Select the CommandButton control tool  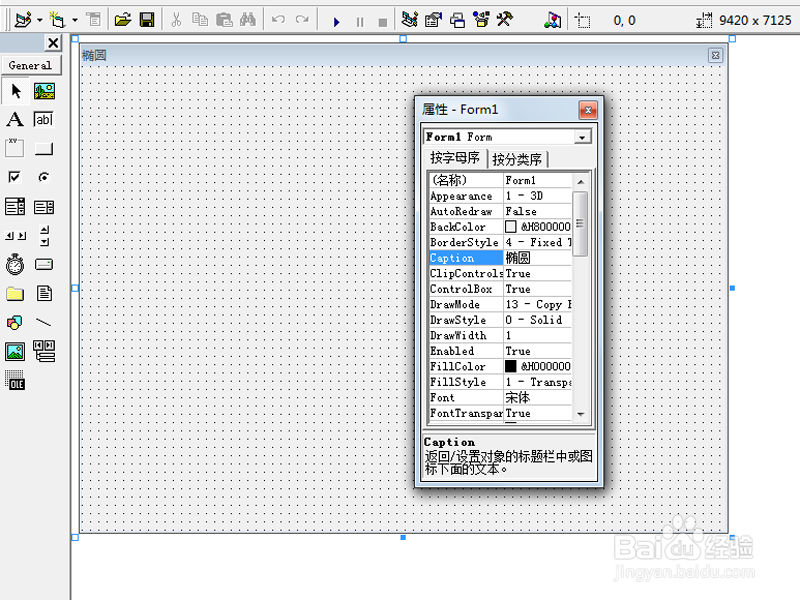click(44, 148)
